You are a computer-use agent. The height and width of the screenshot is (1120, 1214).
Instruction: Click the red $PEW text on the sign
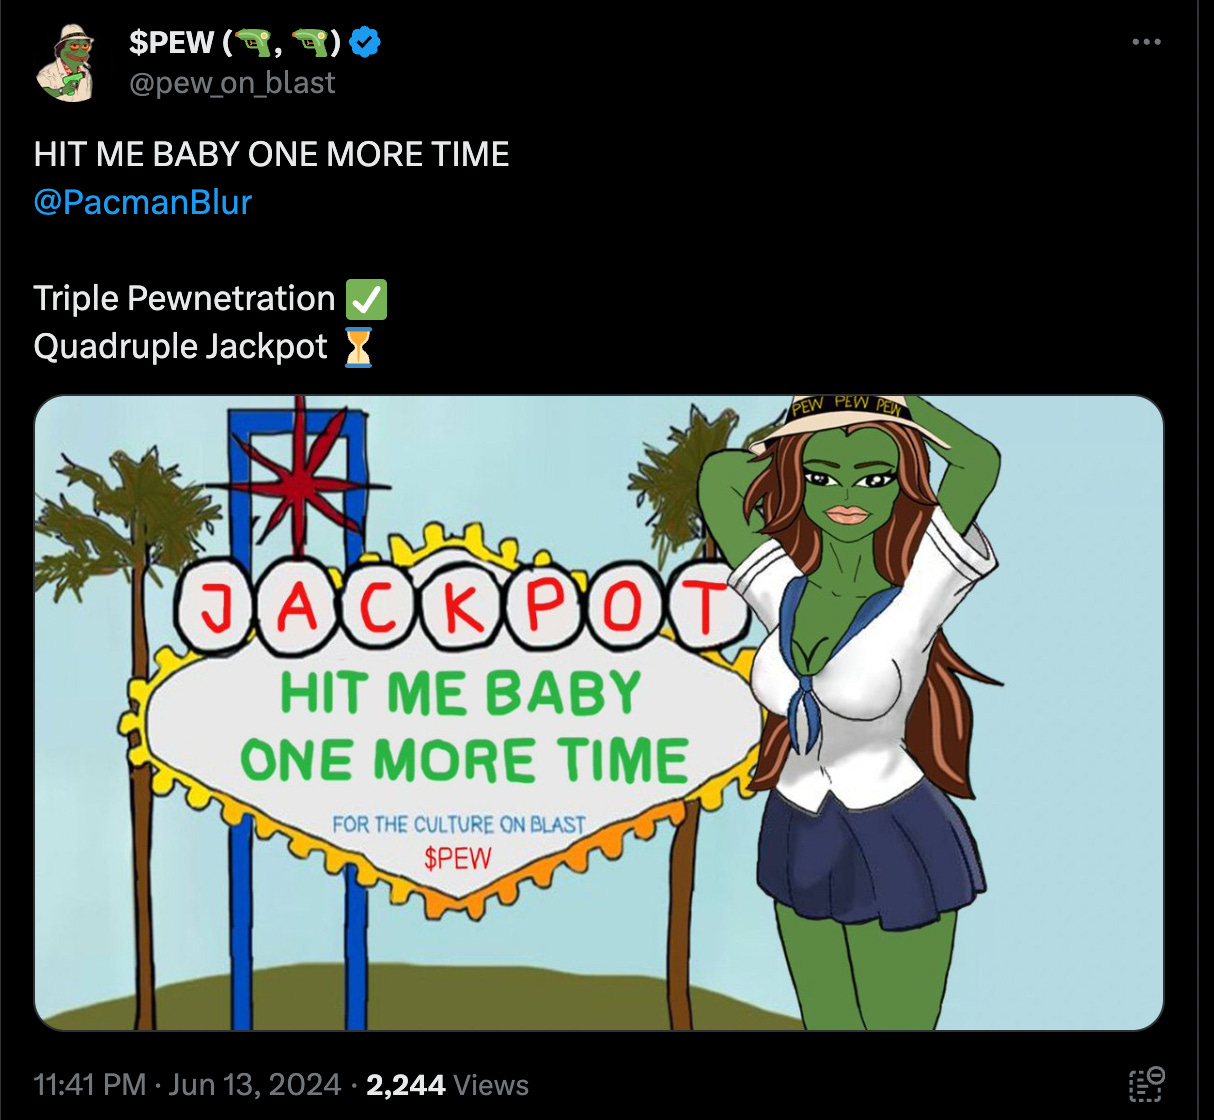coord(457,858)
